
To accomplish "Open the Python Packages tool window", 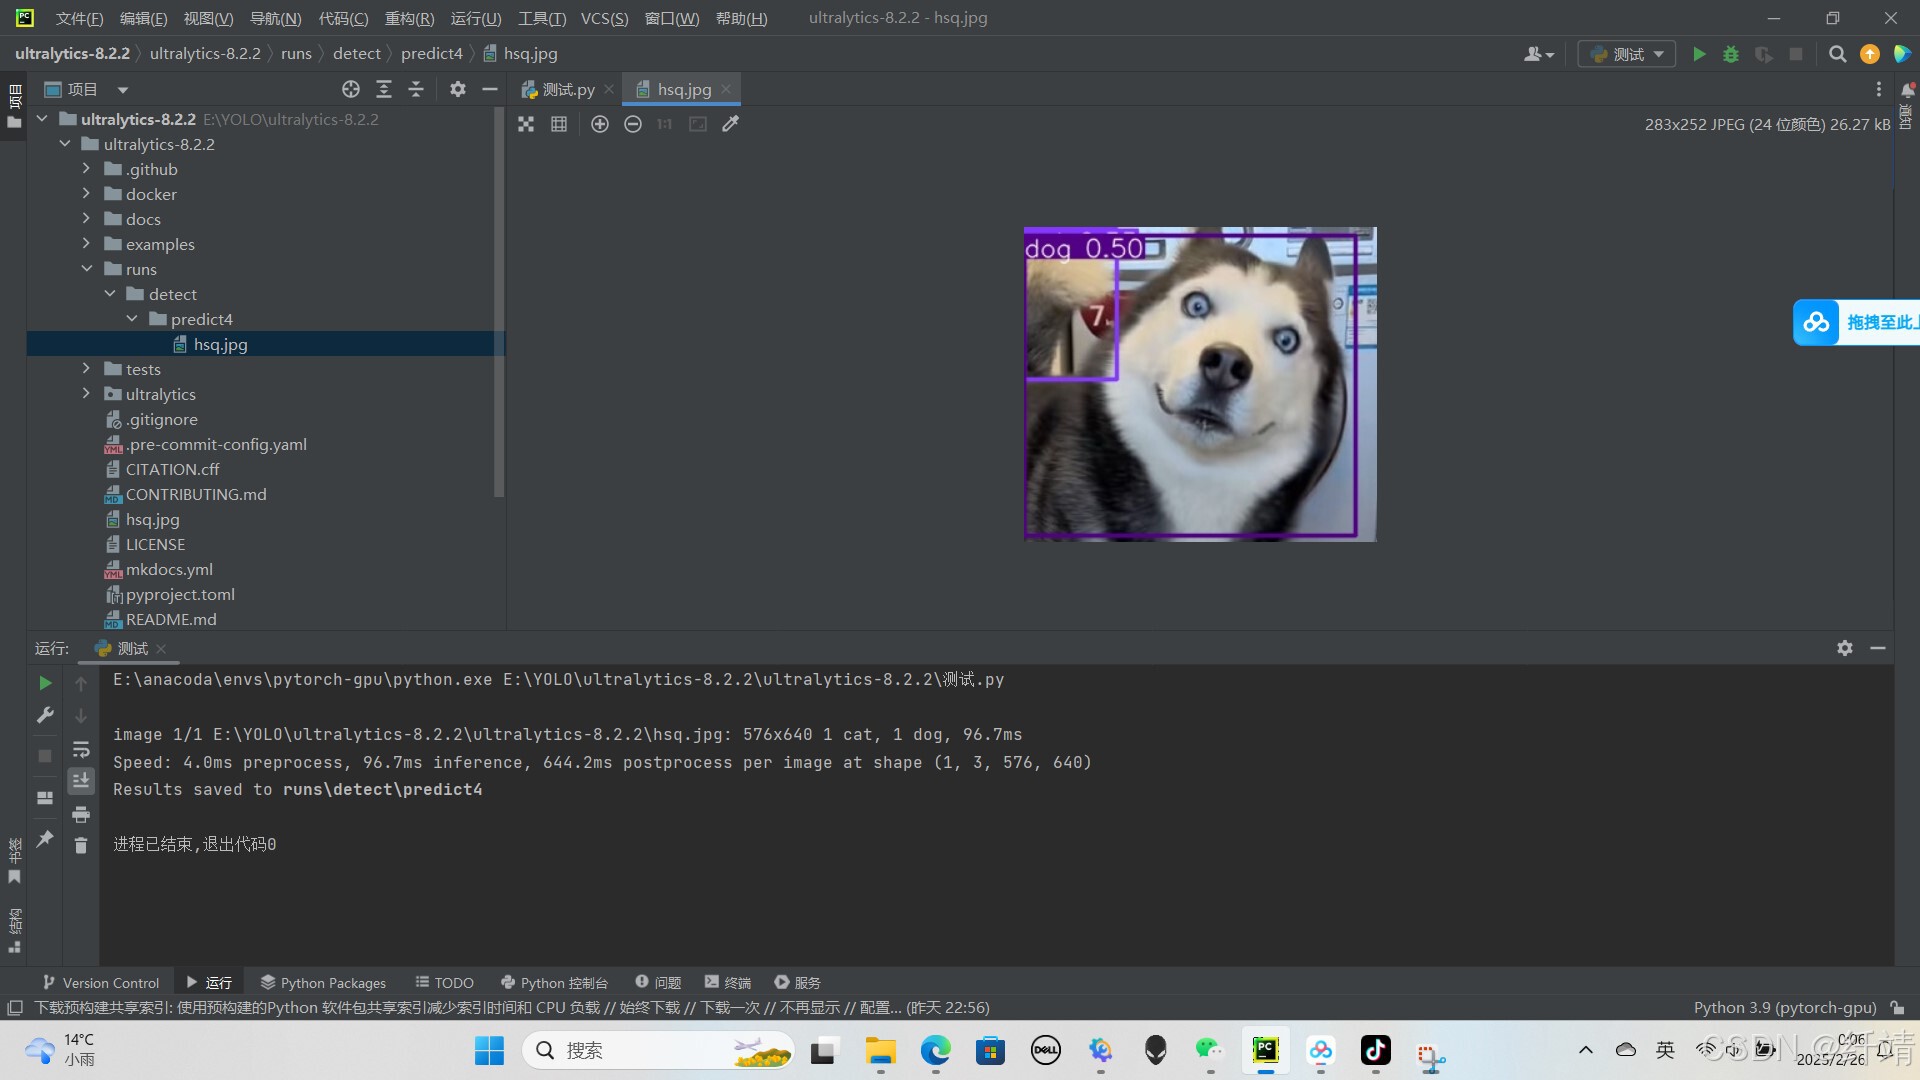I will click(x=322, y=982).
